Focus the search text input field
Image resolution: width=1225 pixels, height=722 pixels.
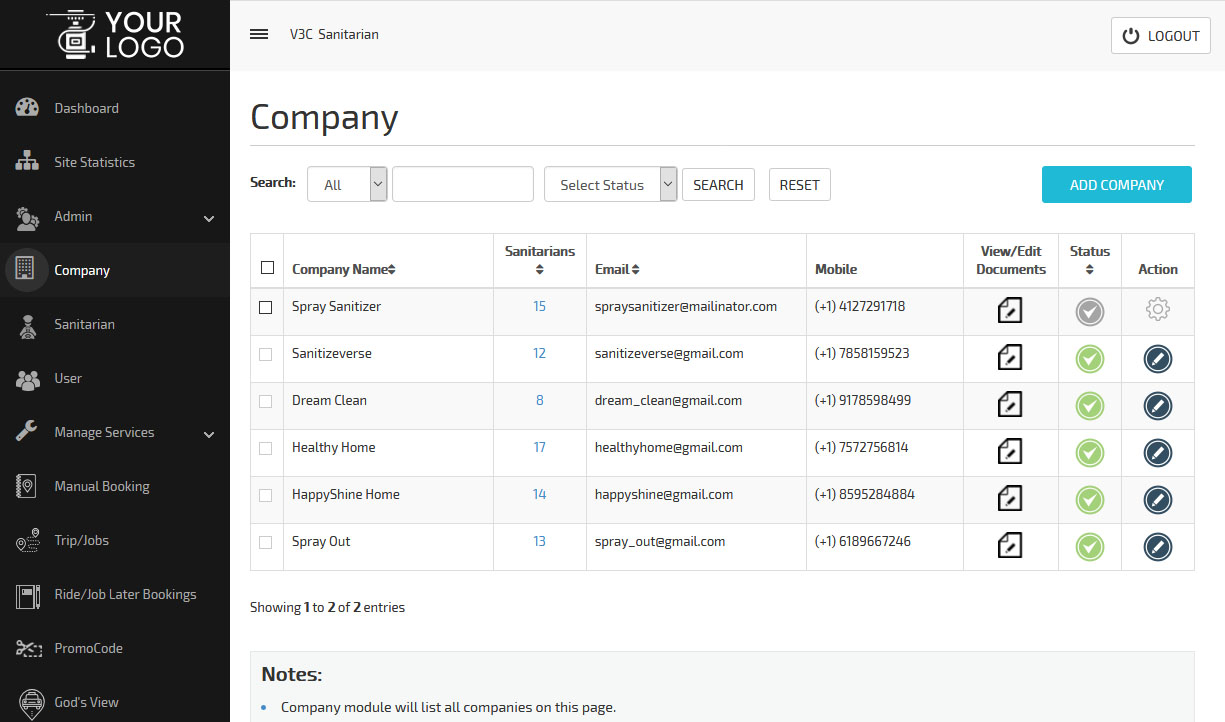(463, 184)
